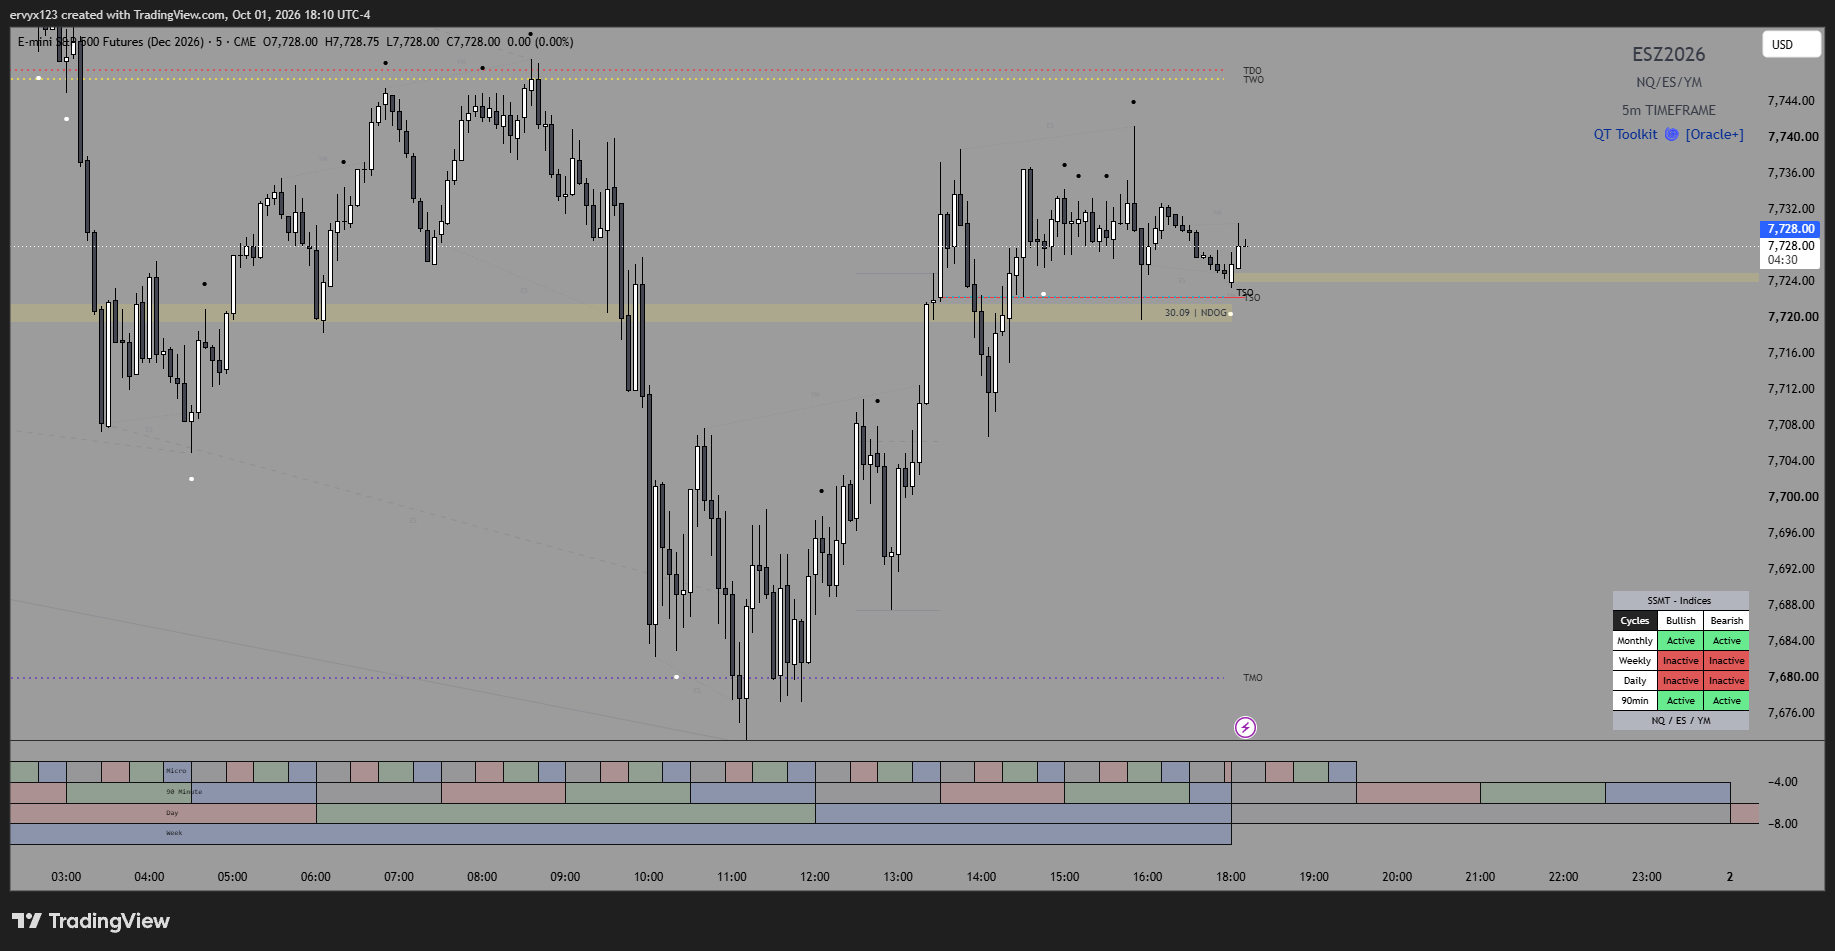Click Monthly Bullish Active green cell
1835x951 pixels.
click(1681, 641)
